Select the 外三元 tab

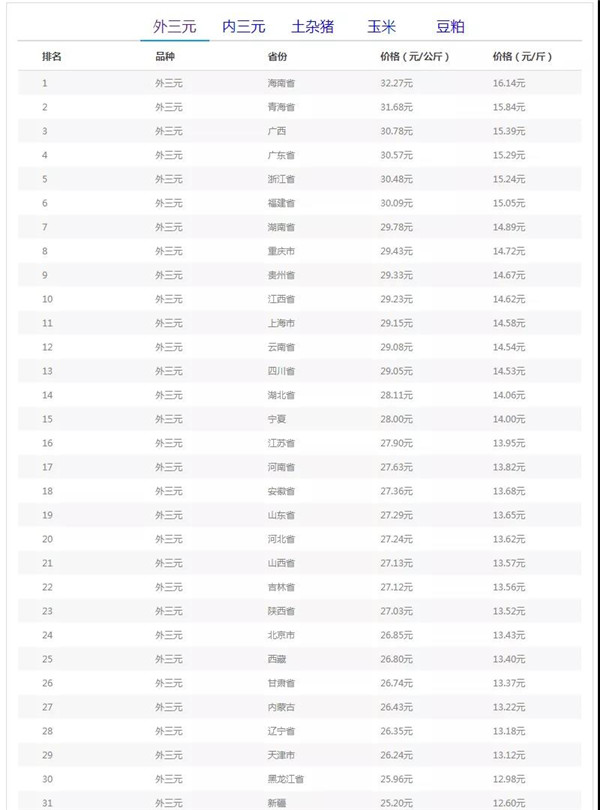[x=175, y=26]
